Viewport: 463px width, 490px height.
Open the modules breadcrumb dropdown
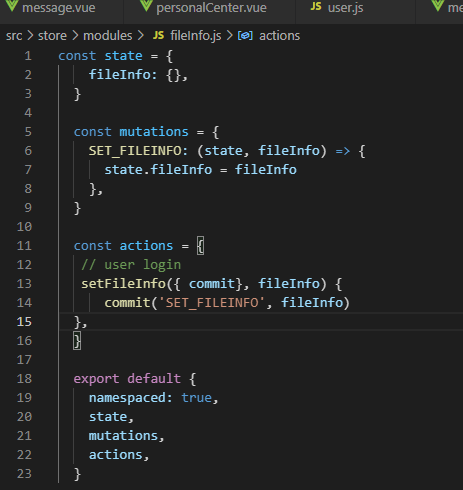pos(108,36)
